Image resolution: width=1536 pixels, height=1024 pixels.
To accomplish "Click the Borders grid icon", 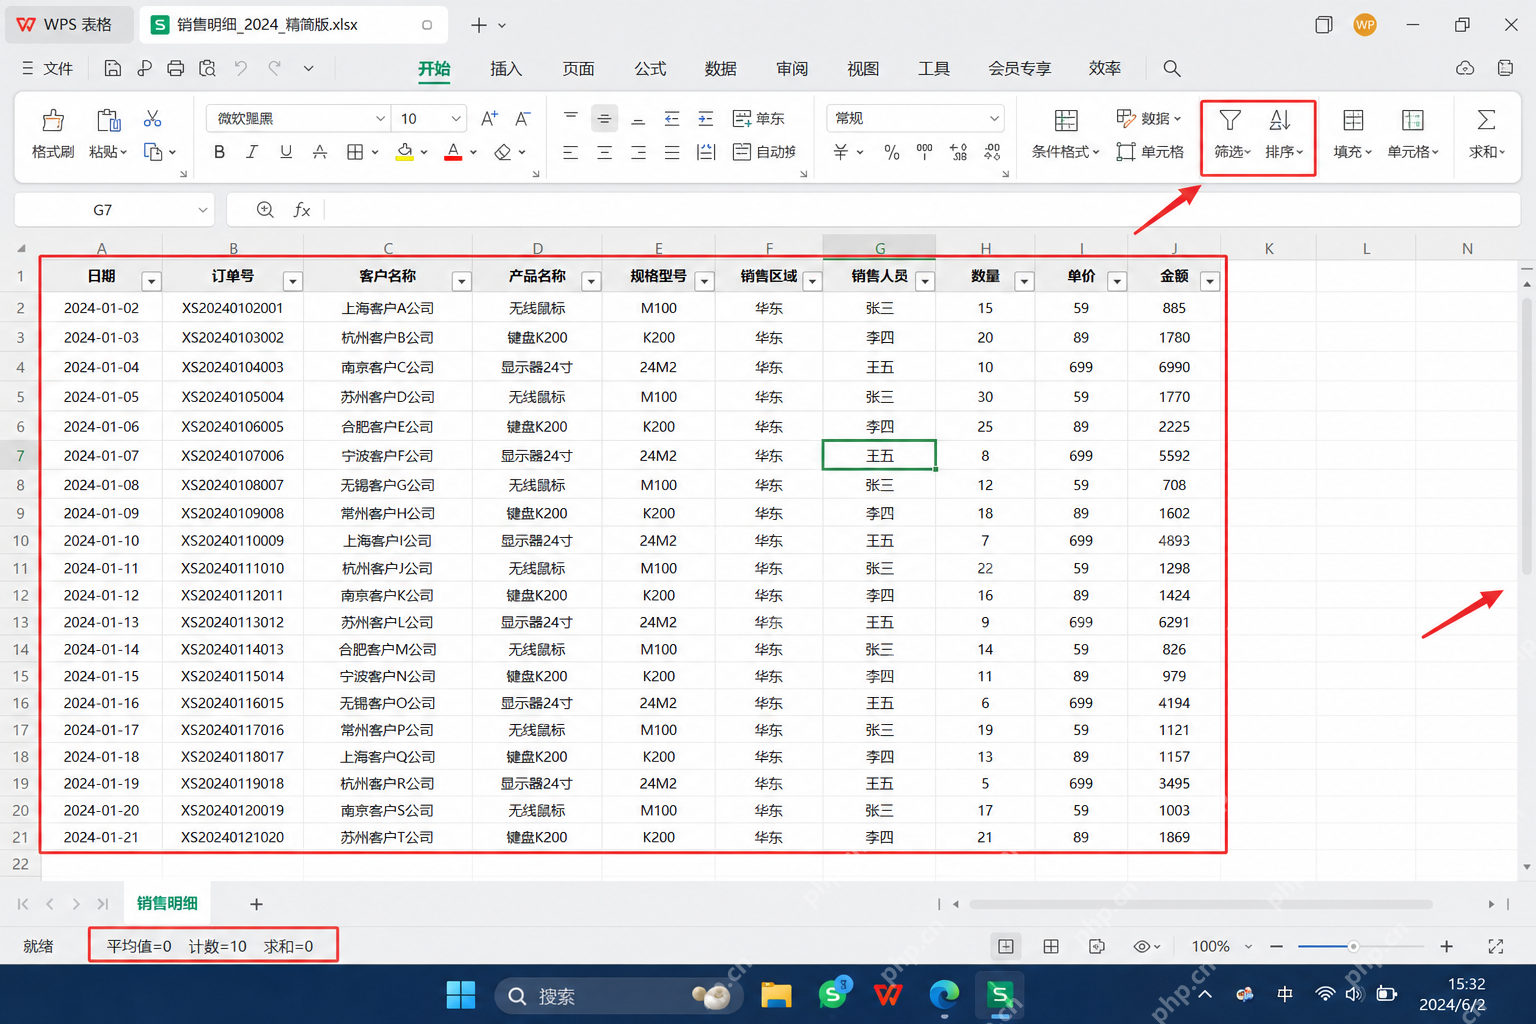I will tap(354, 152).
